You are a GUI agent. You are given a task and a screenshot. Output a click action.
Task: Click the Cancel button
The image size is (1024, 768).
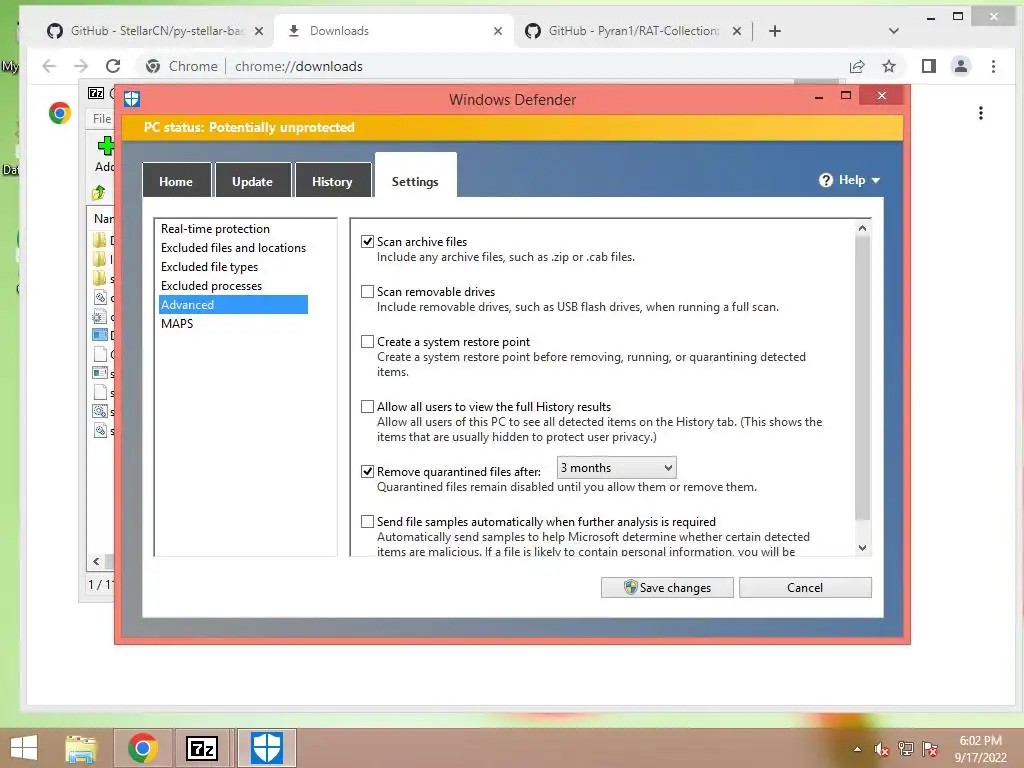(805, 587)
